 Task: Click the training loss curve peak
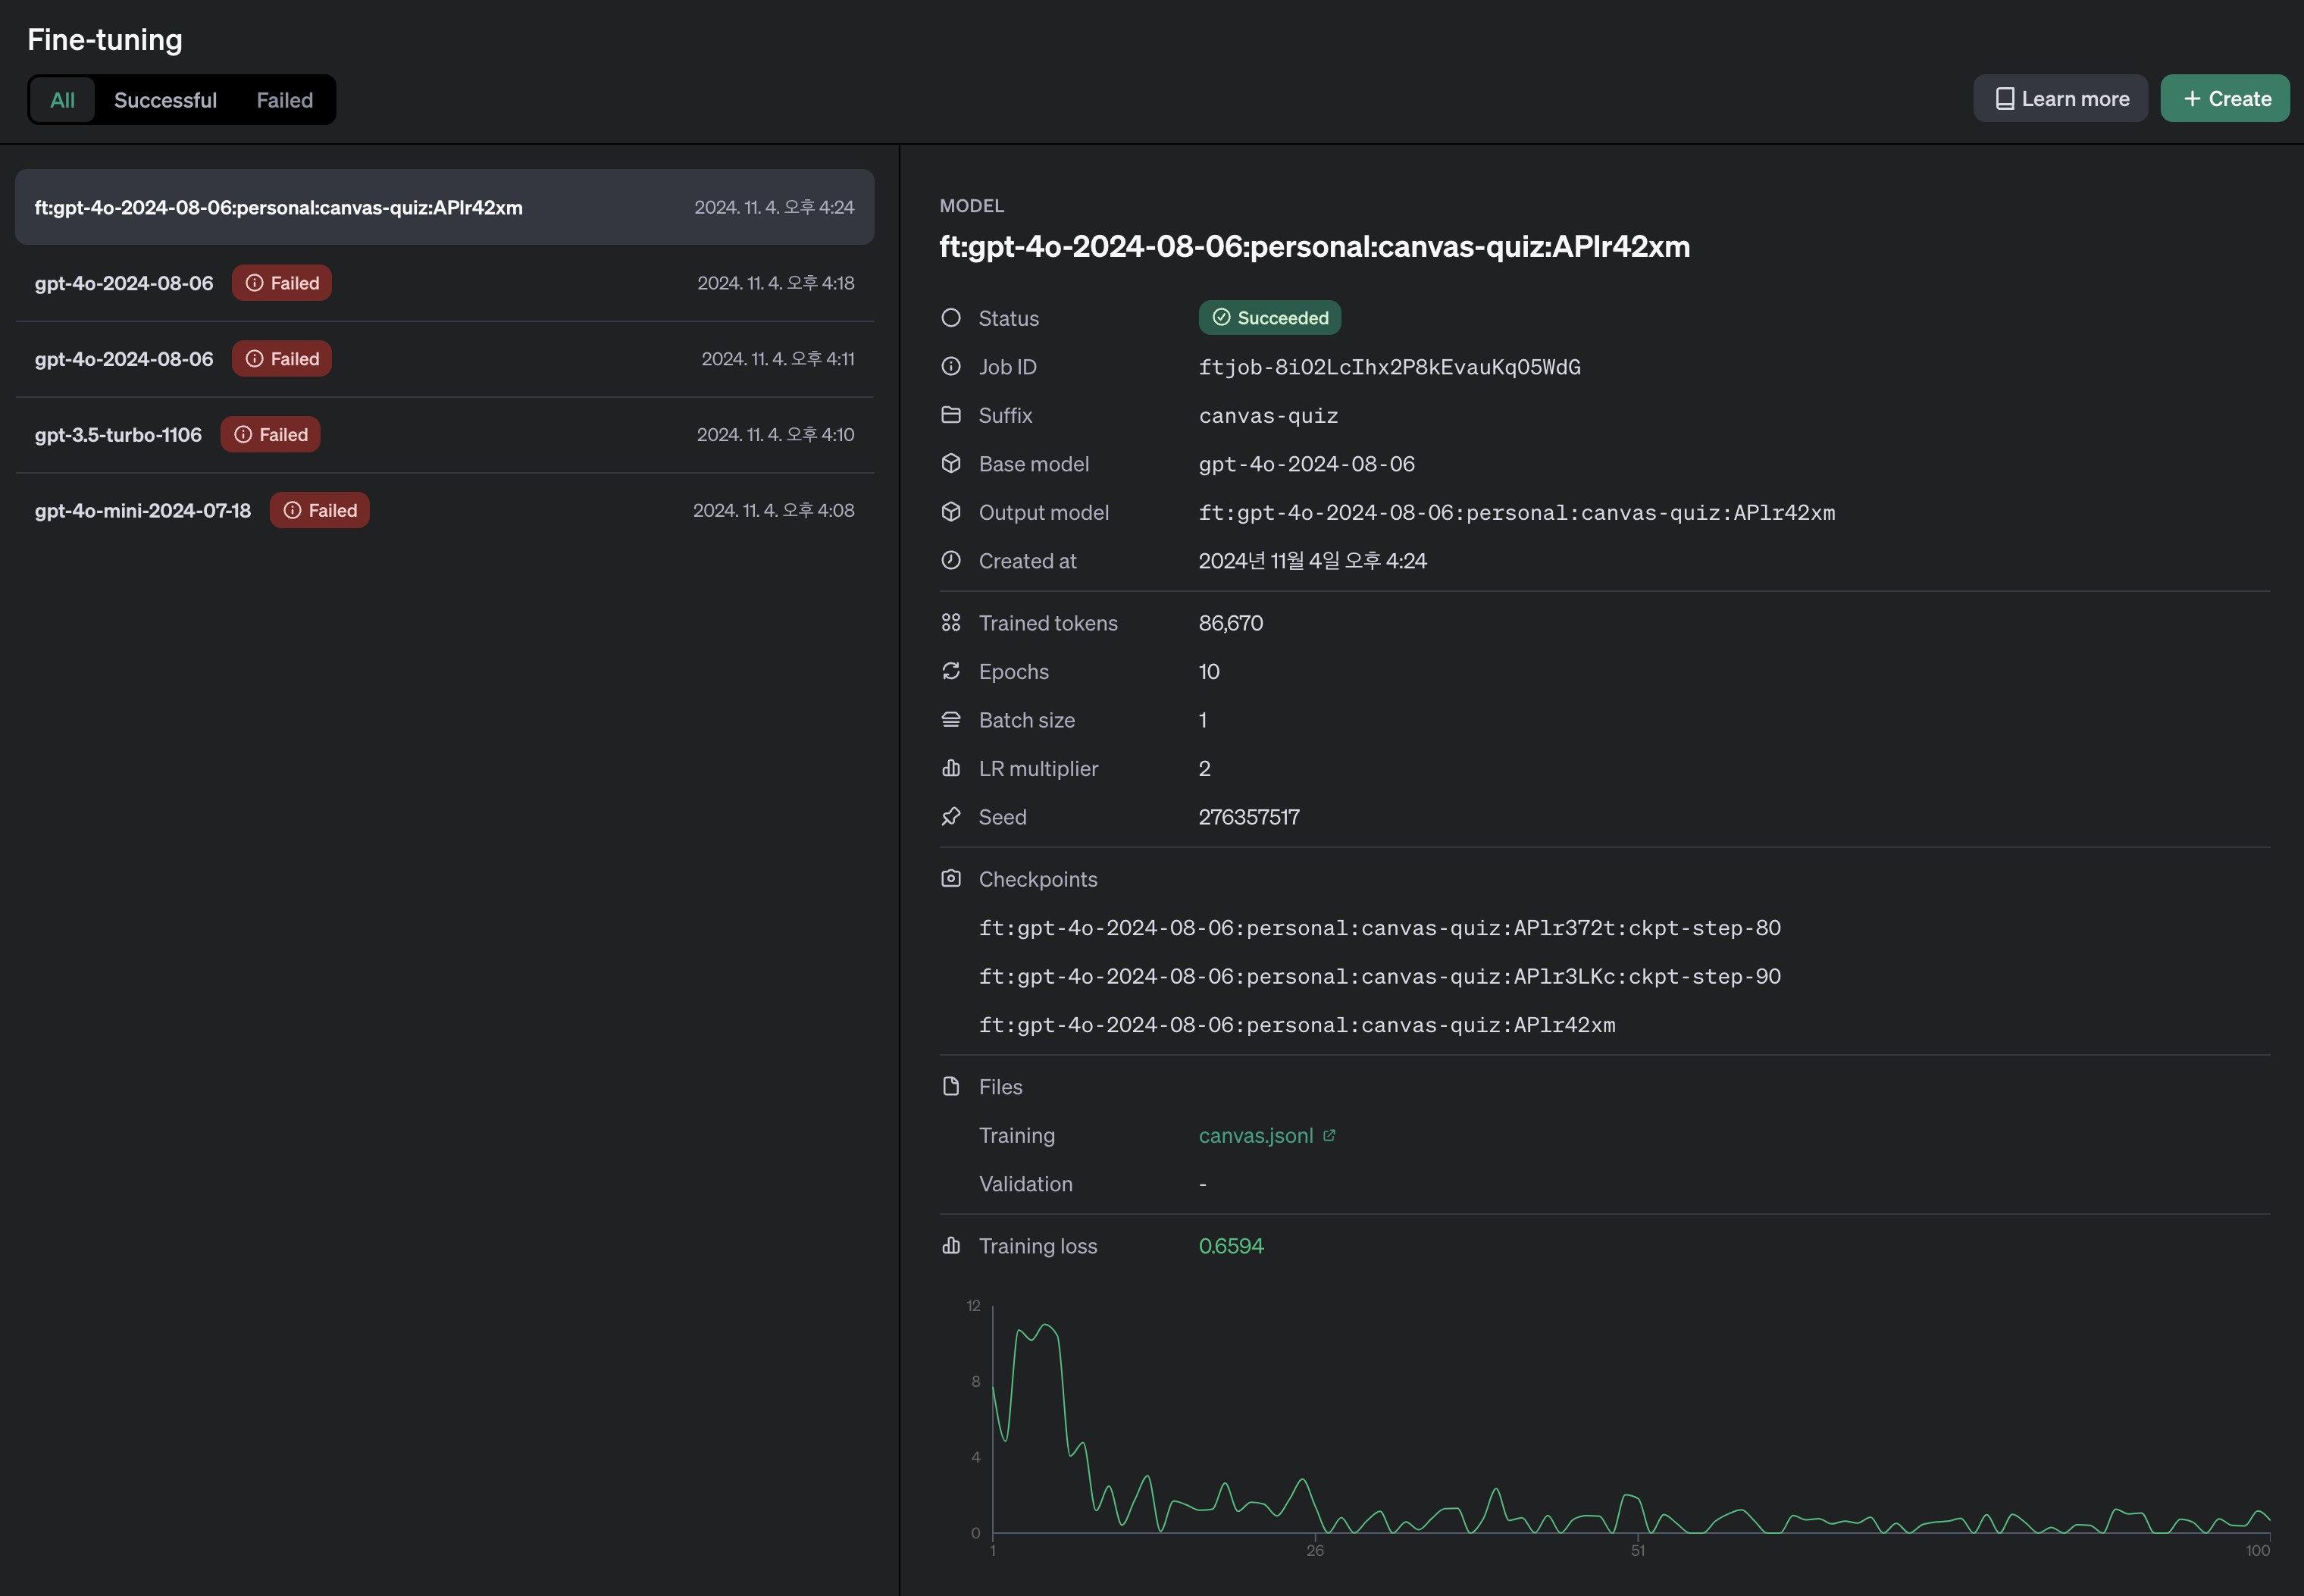1046,1325
